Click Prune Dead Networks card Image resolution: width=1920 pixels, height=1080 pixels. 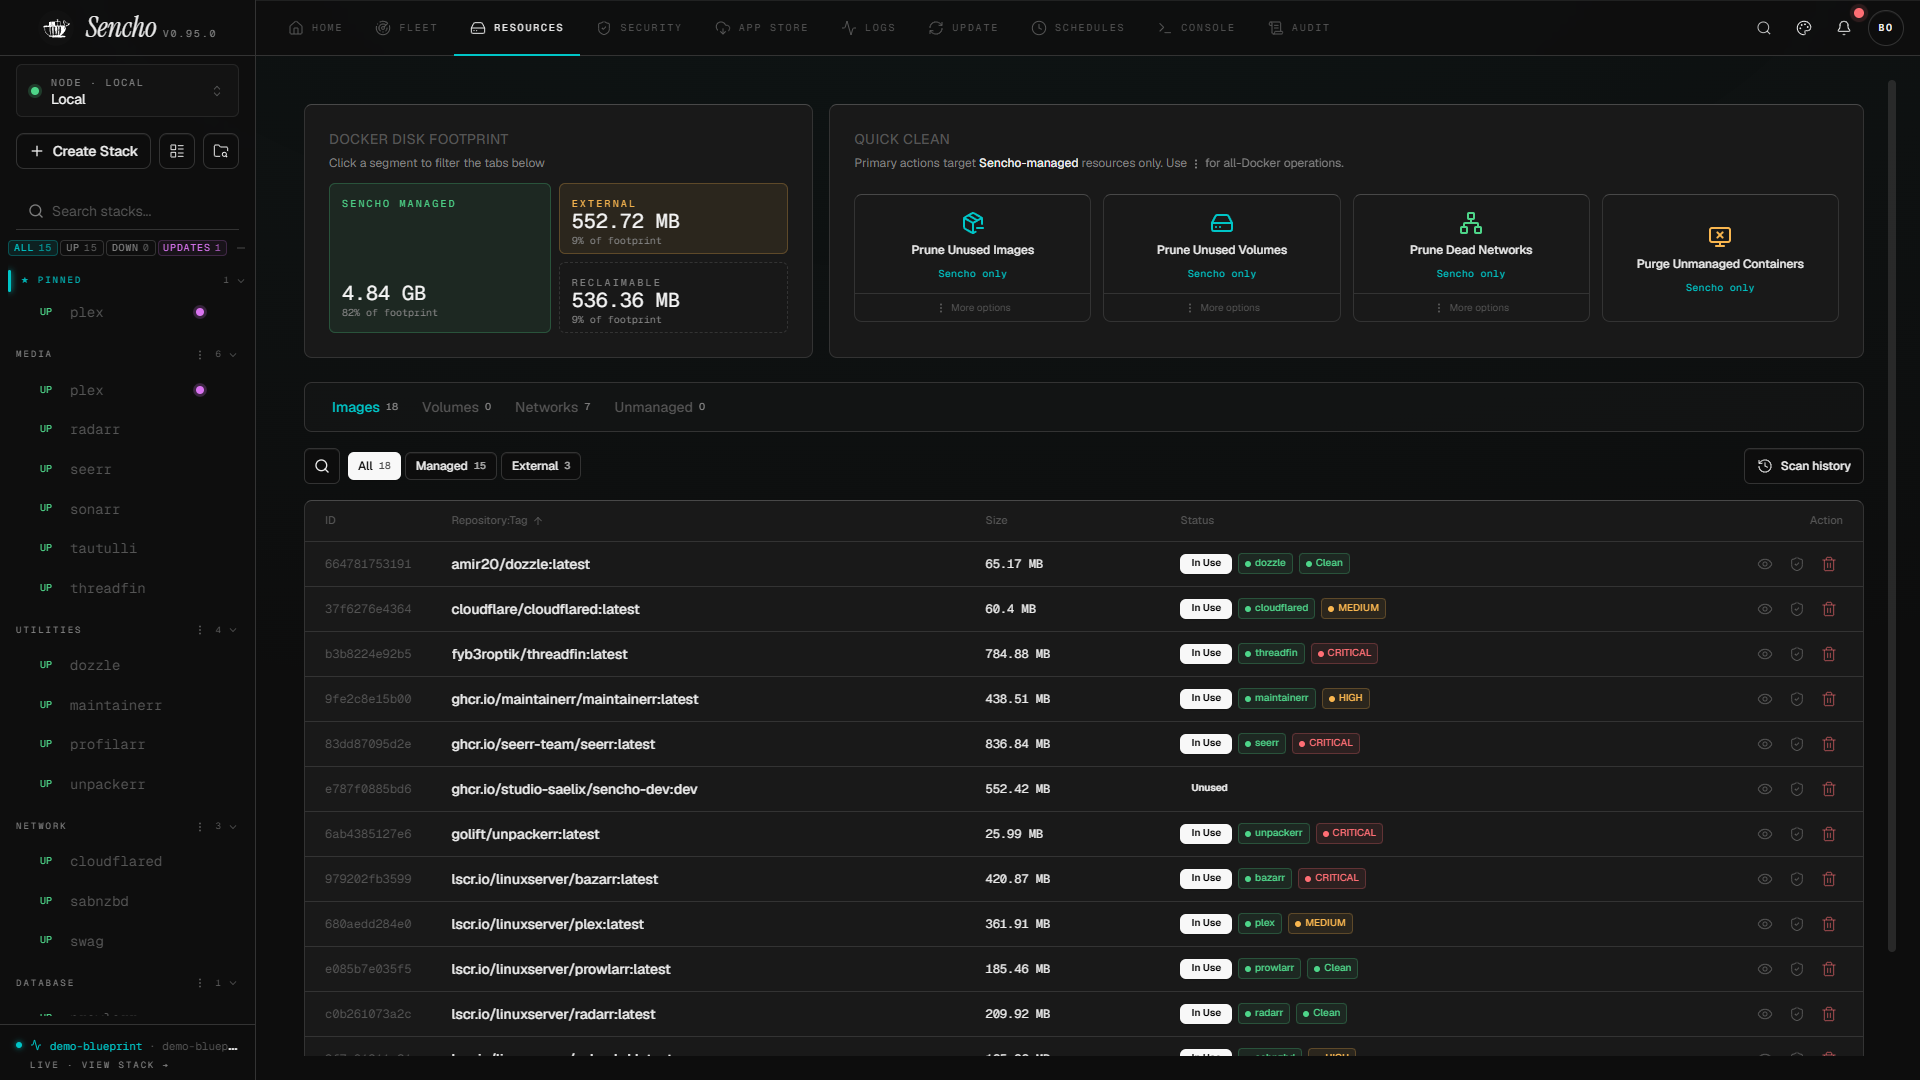coord(1471,244)
